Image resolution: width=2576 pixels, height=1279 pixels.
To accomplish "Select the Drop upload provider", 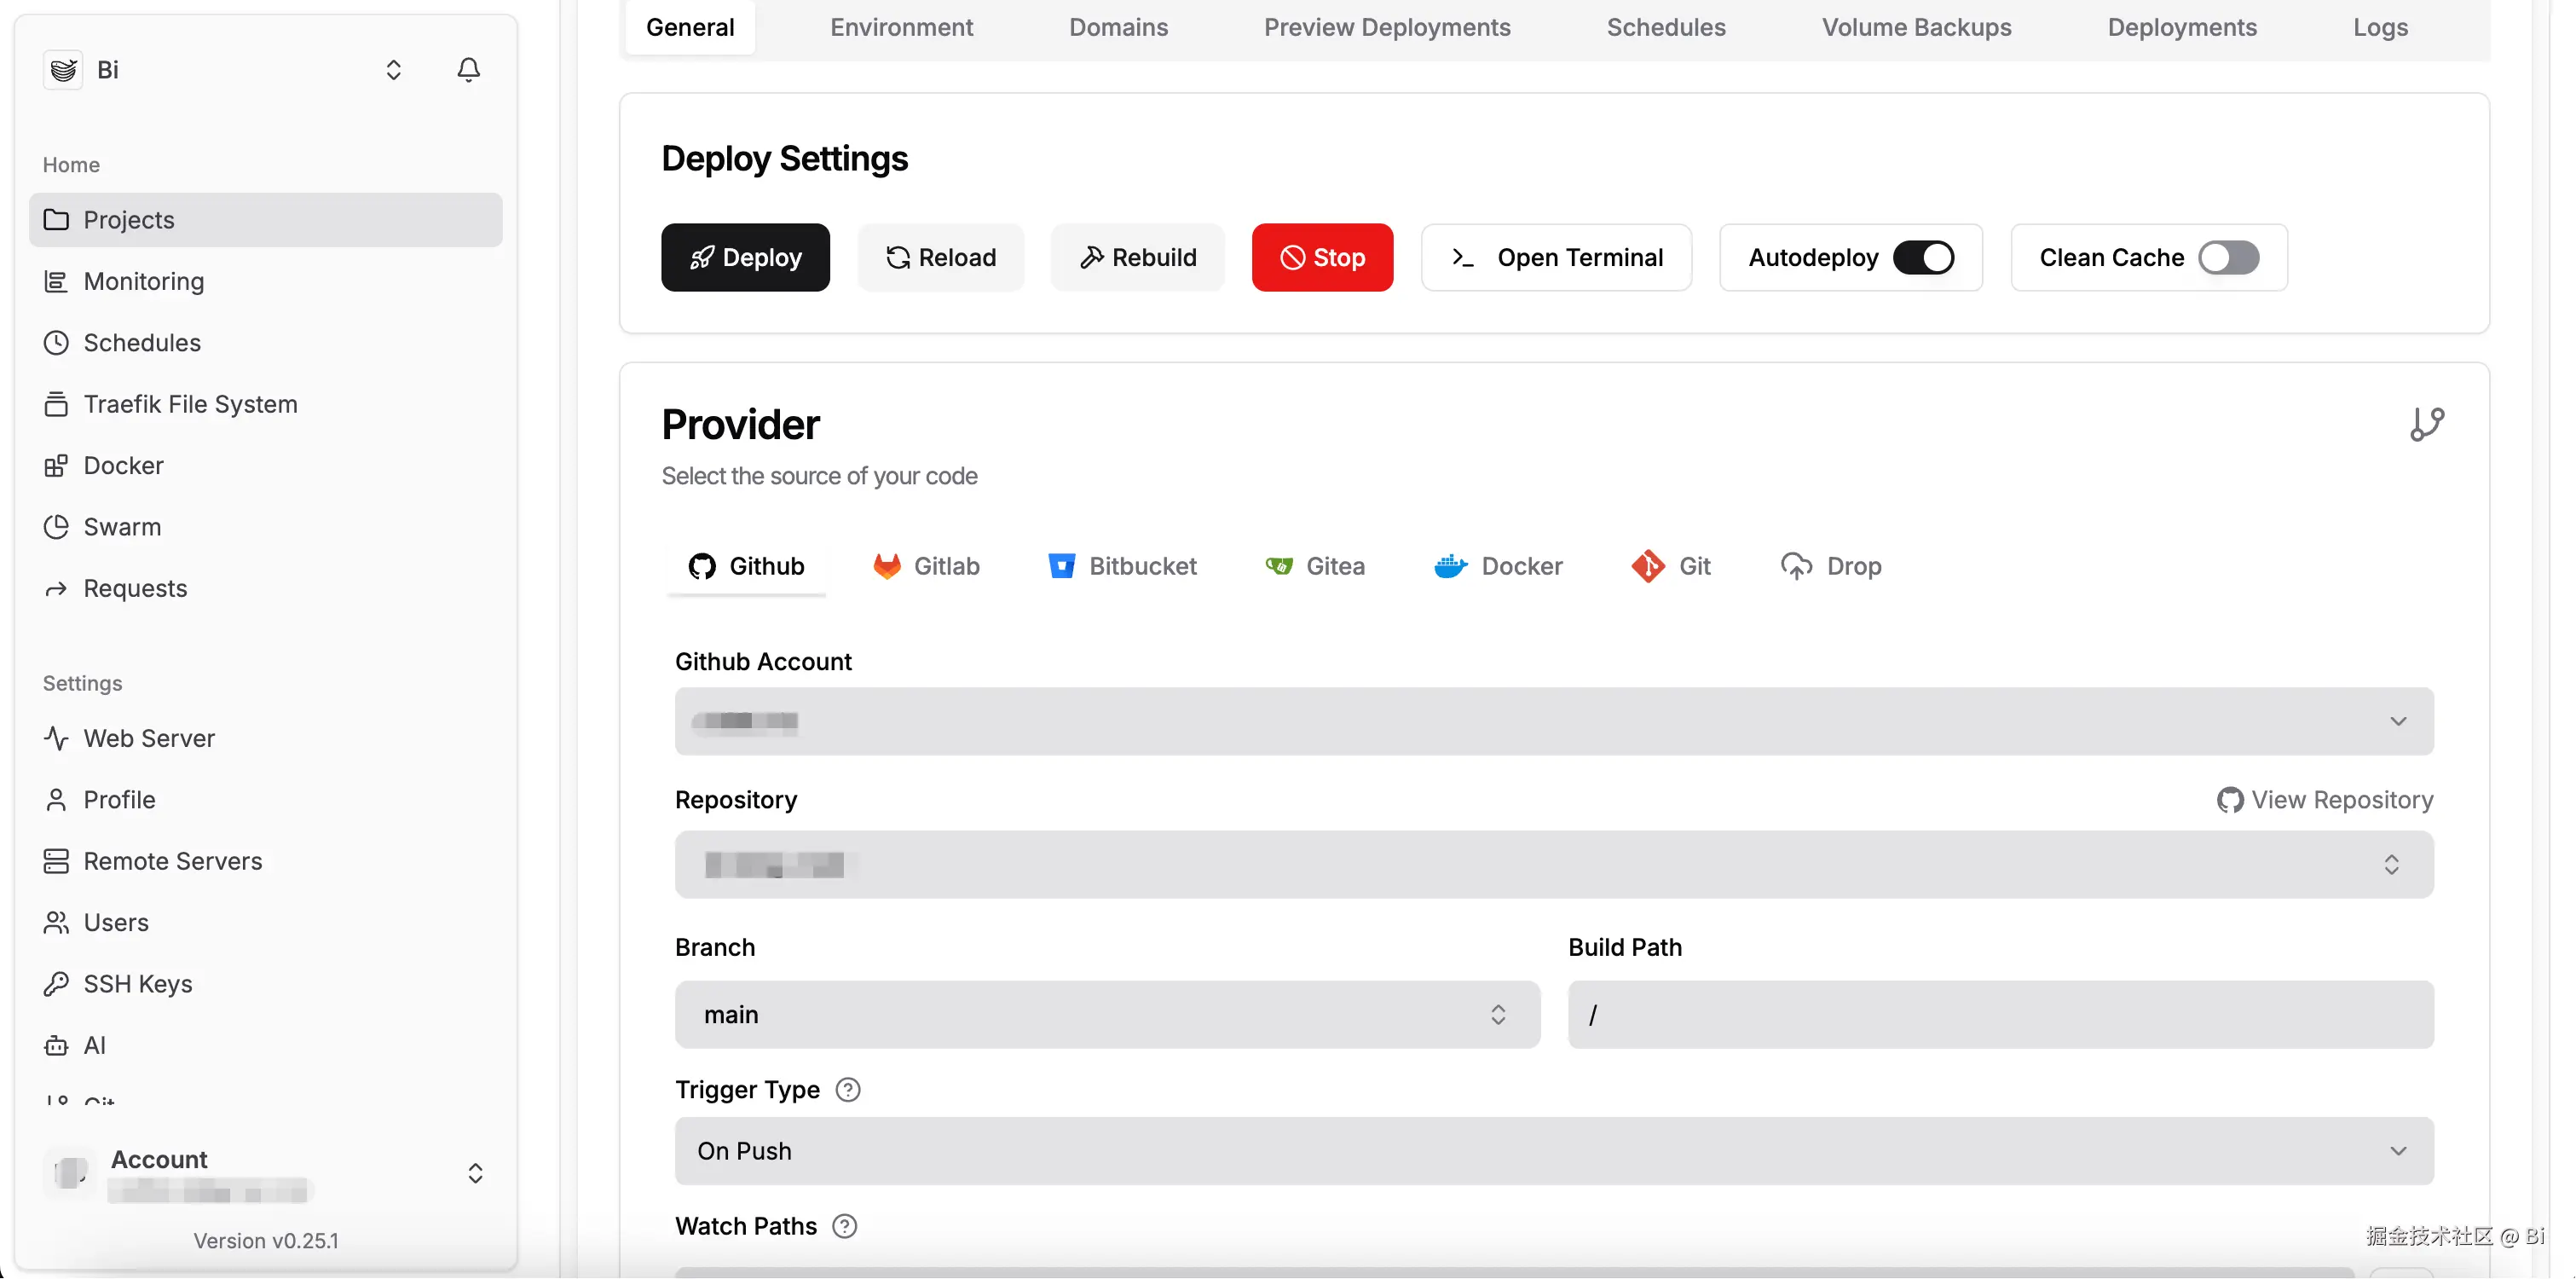I will [x=1830, y=566].
